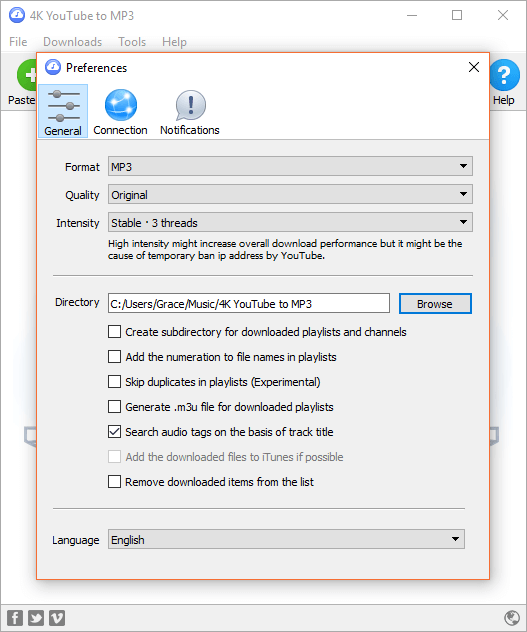Click the blue Help question mark icon
The image size is (527, 632).
504,75
